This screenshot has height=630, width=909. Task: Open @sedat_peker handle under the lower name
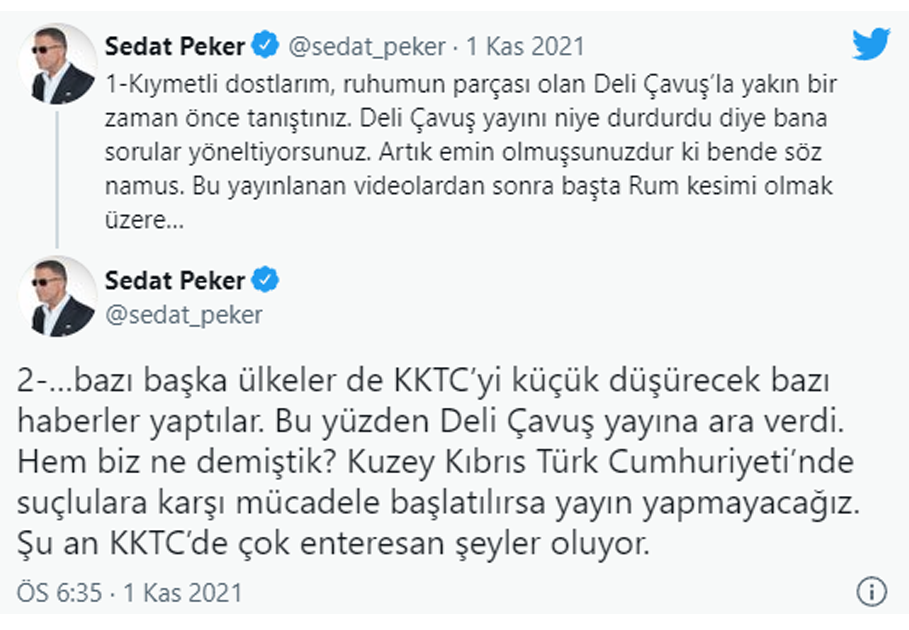point(183,314)
